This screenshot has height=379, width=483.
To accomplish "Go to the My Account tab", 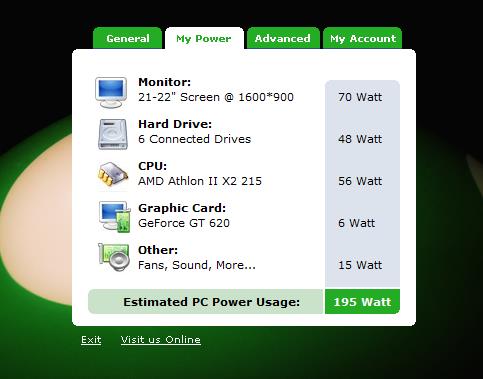I will 363,38.
